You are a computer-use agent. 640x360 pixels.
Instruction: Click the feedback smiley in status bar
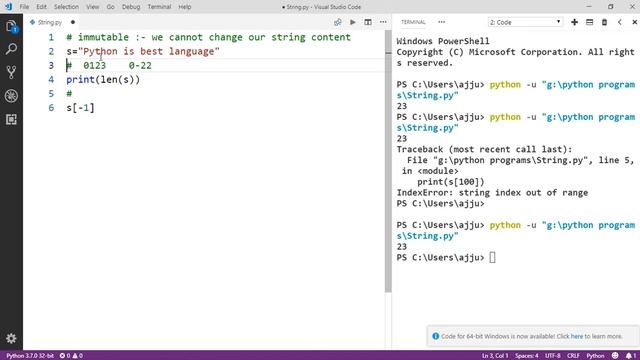coord(615,356)
